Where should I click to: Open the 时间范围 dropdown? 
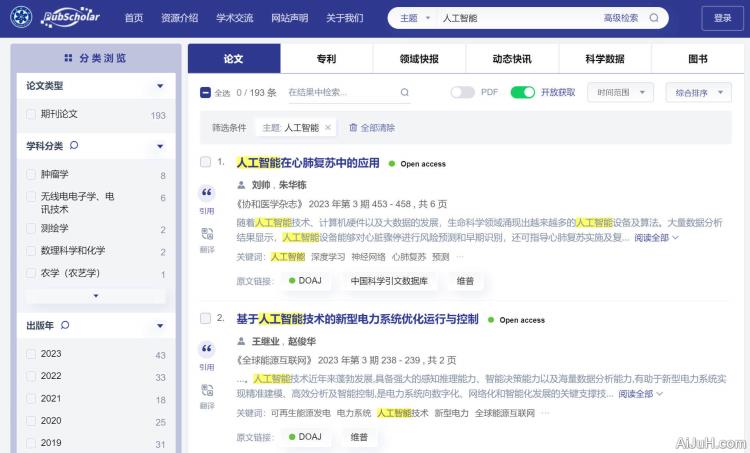pos(621,93)
